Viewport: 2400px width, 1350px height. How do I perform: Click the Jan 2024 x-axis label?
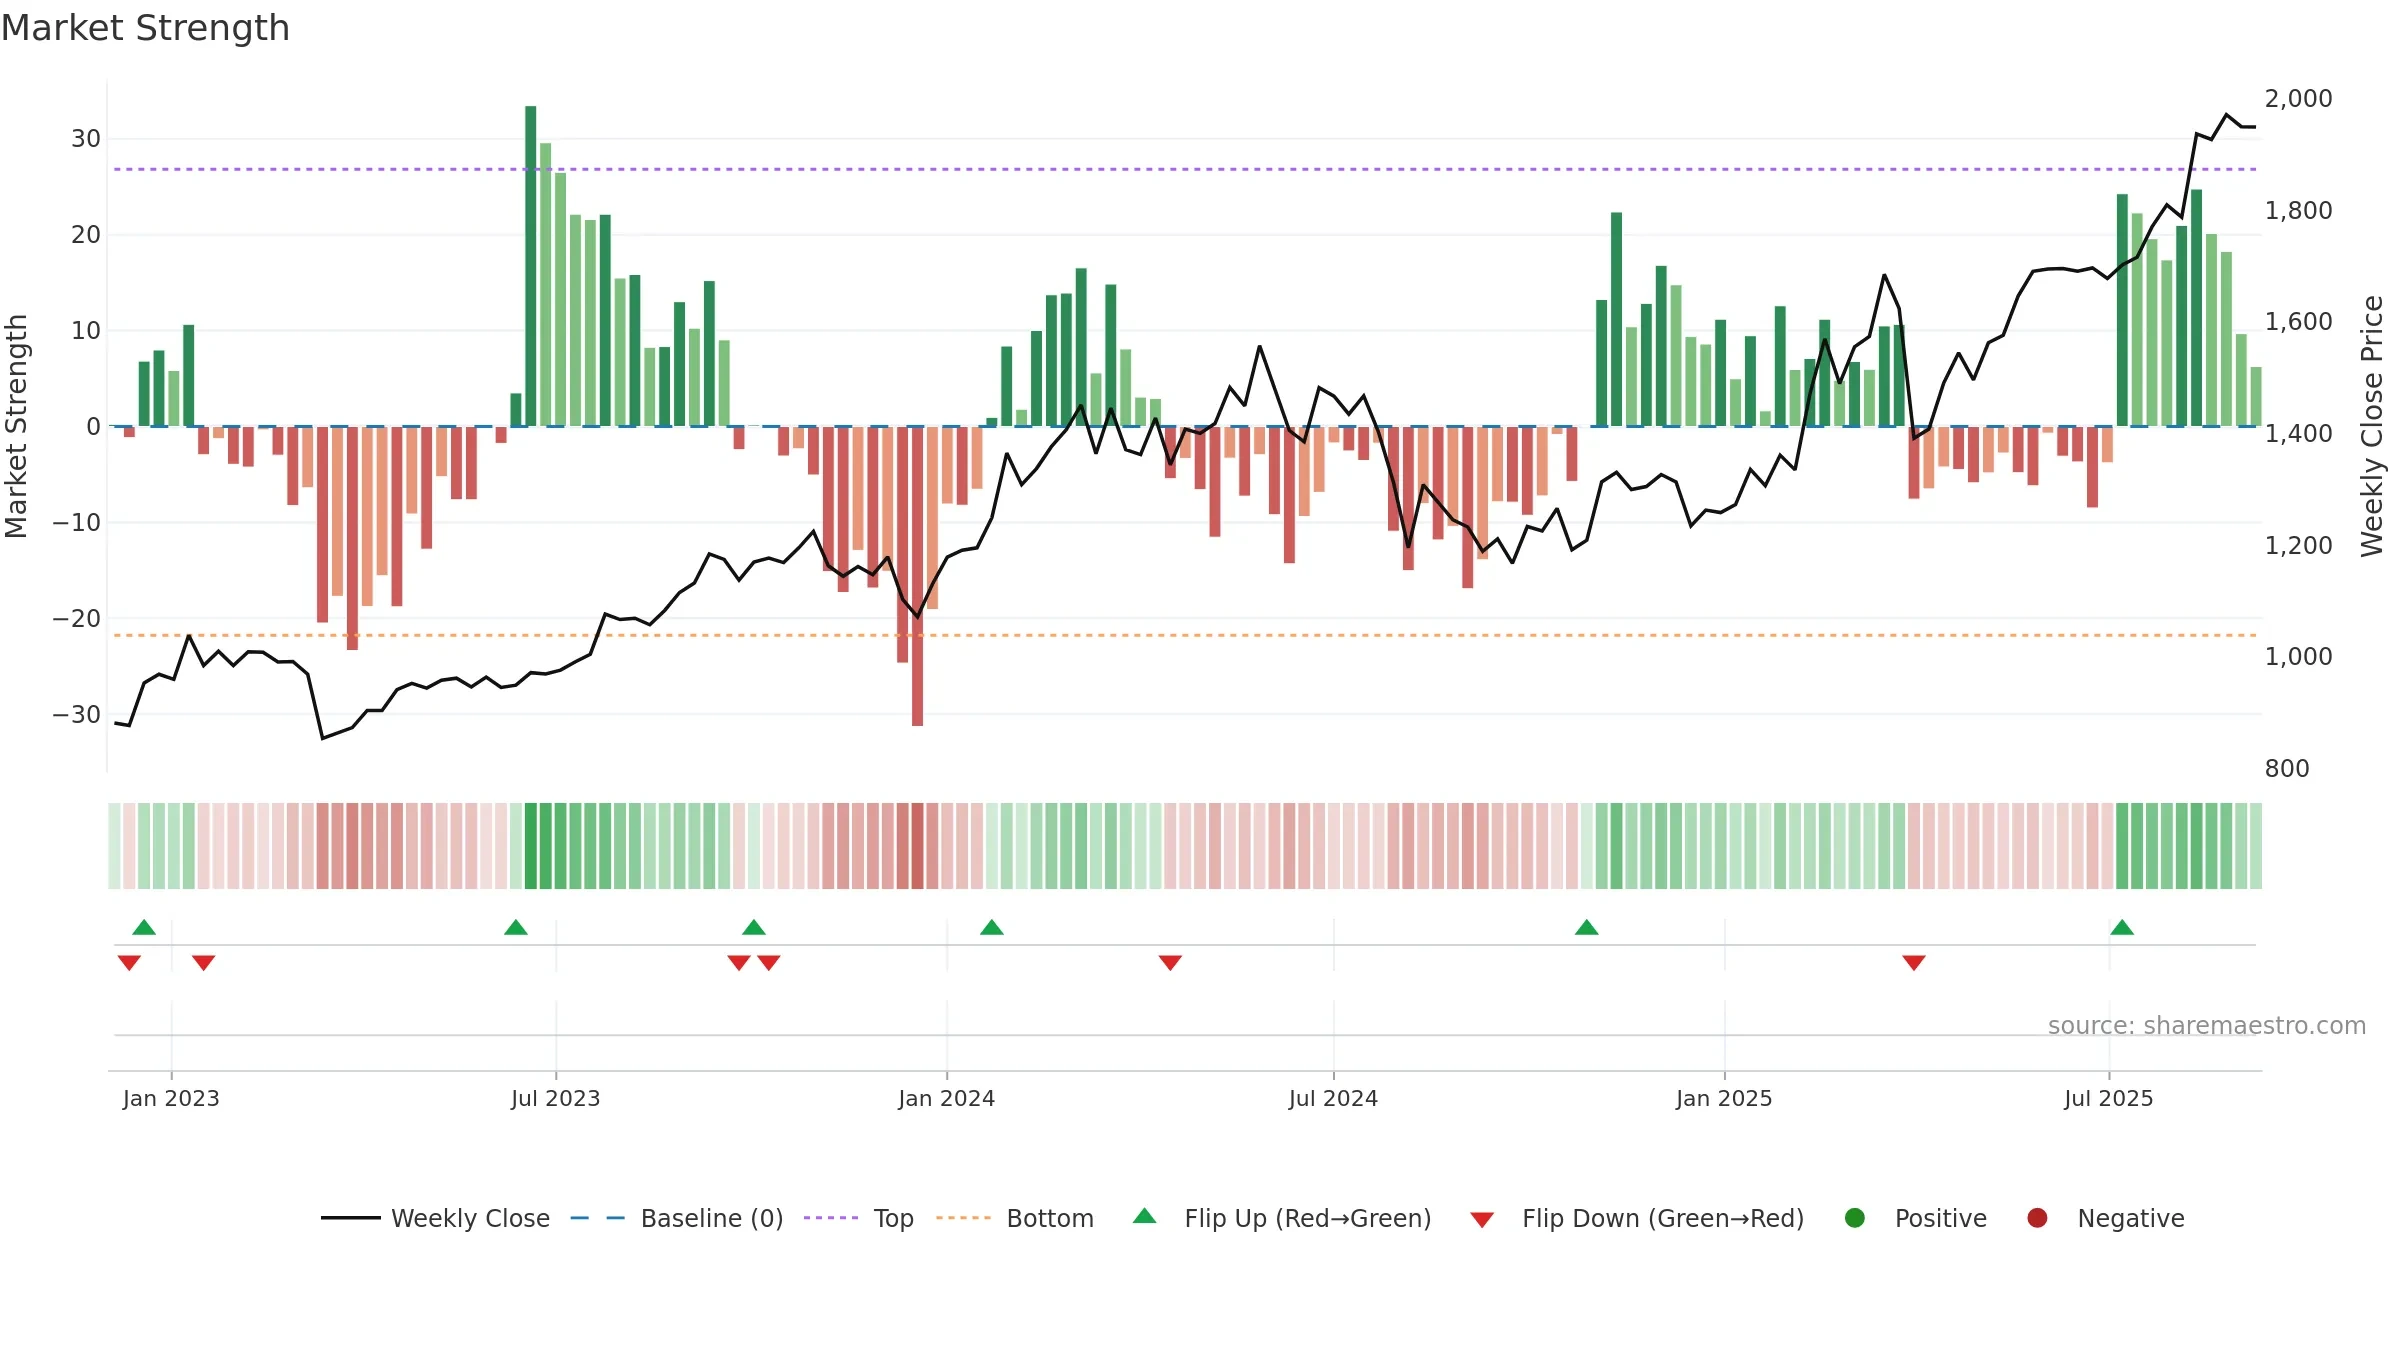tap(947, 1098)
